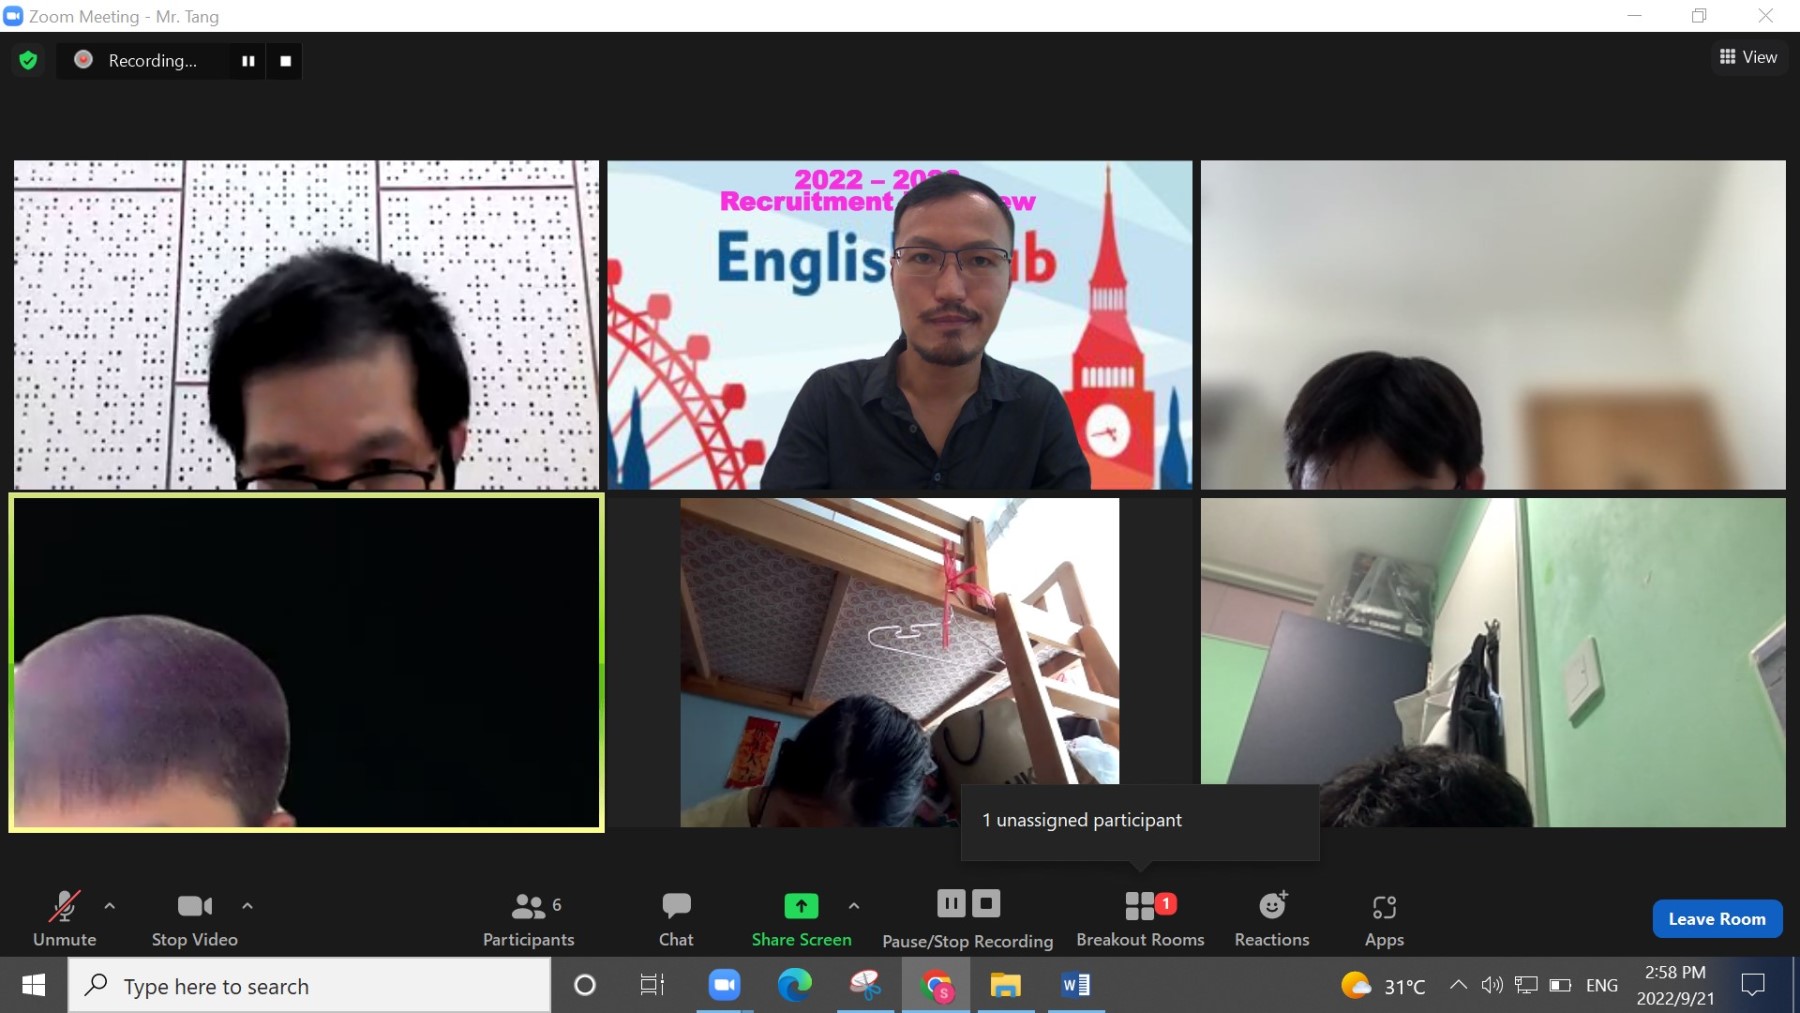The width and height of the screenshot is (1800, 1013).
Task: Pause recording in bottom toolbar
Action: (x=951, y=904)
